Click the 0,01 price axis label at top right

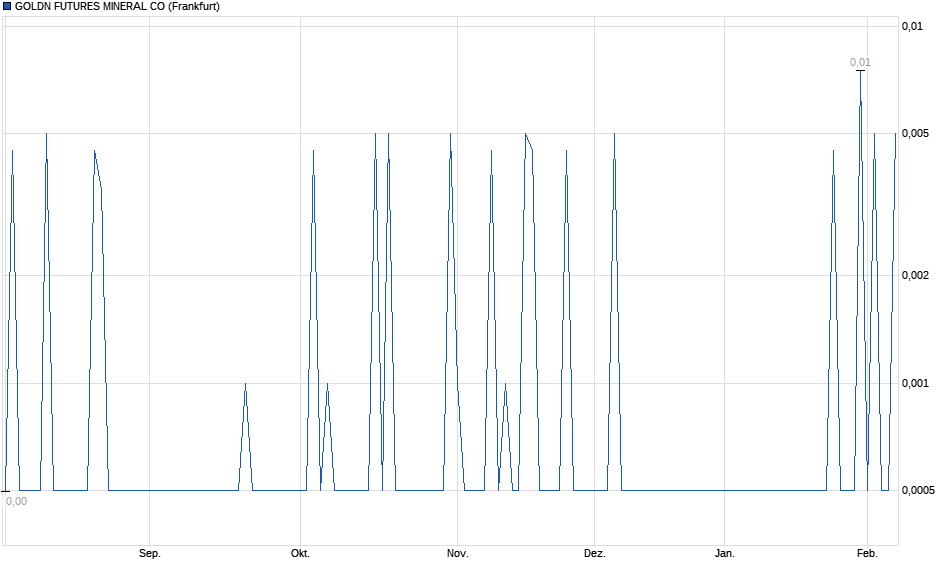tap(912, 26)
